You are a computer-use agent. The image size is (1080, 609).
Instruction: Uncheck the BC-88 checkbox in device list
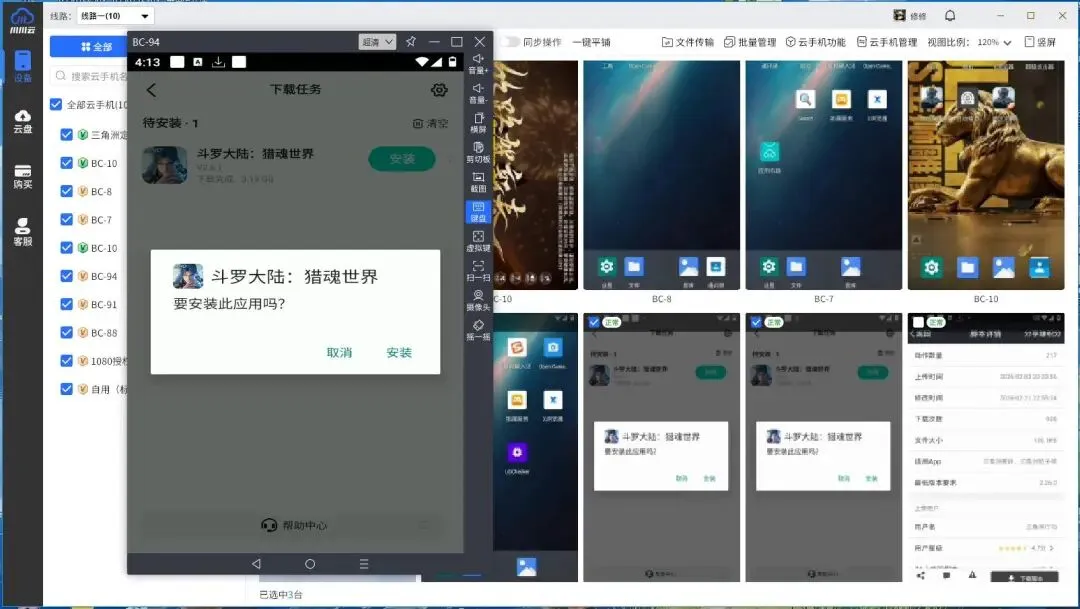67,332
